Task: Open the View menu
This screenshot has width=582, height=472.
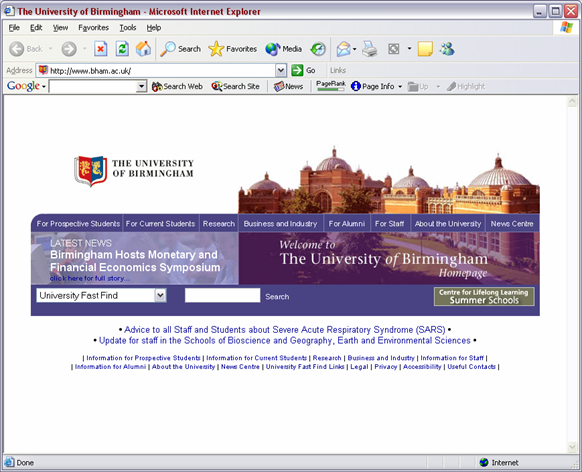Action: [x=60, y=27]
